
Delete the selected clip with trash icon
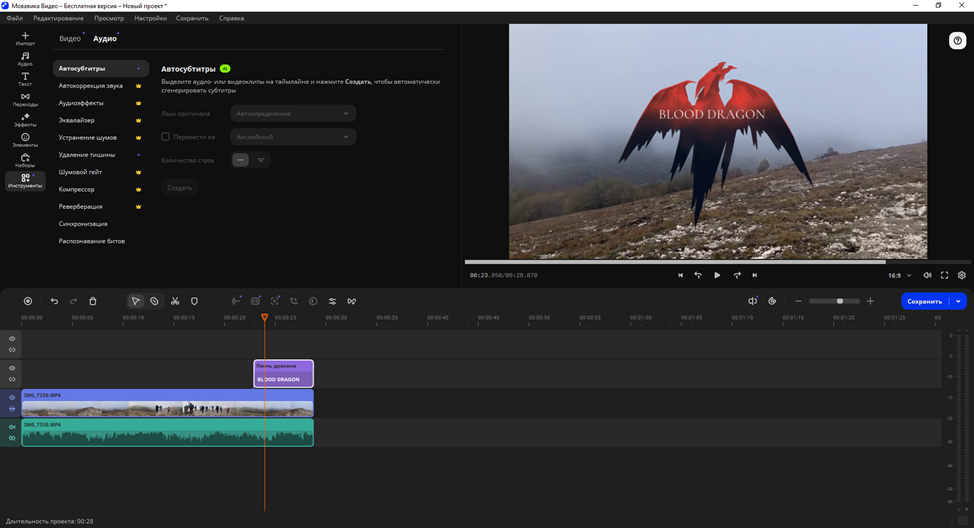click(x=93, y=301)
